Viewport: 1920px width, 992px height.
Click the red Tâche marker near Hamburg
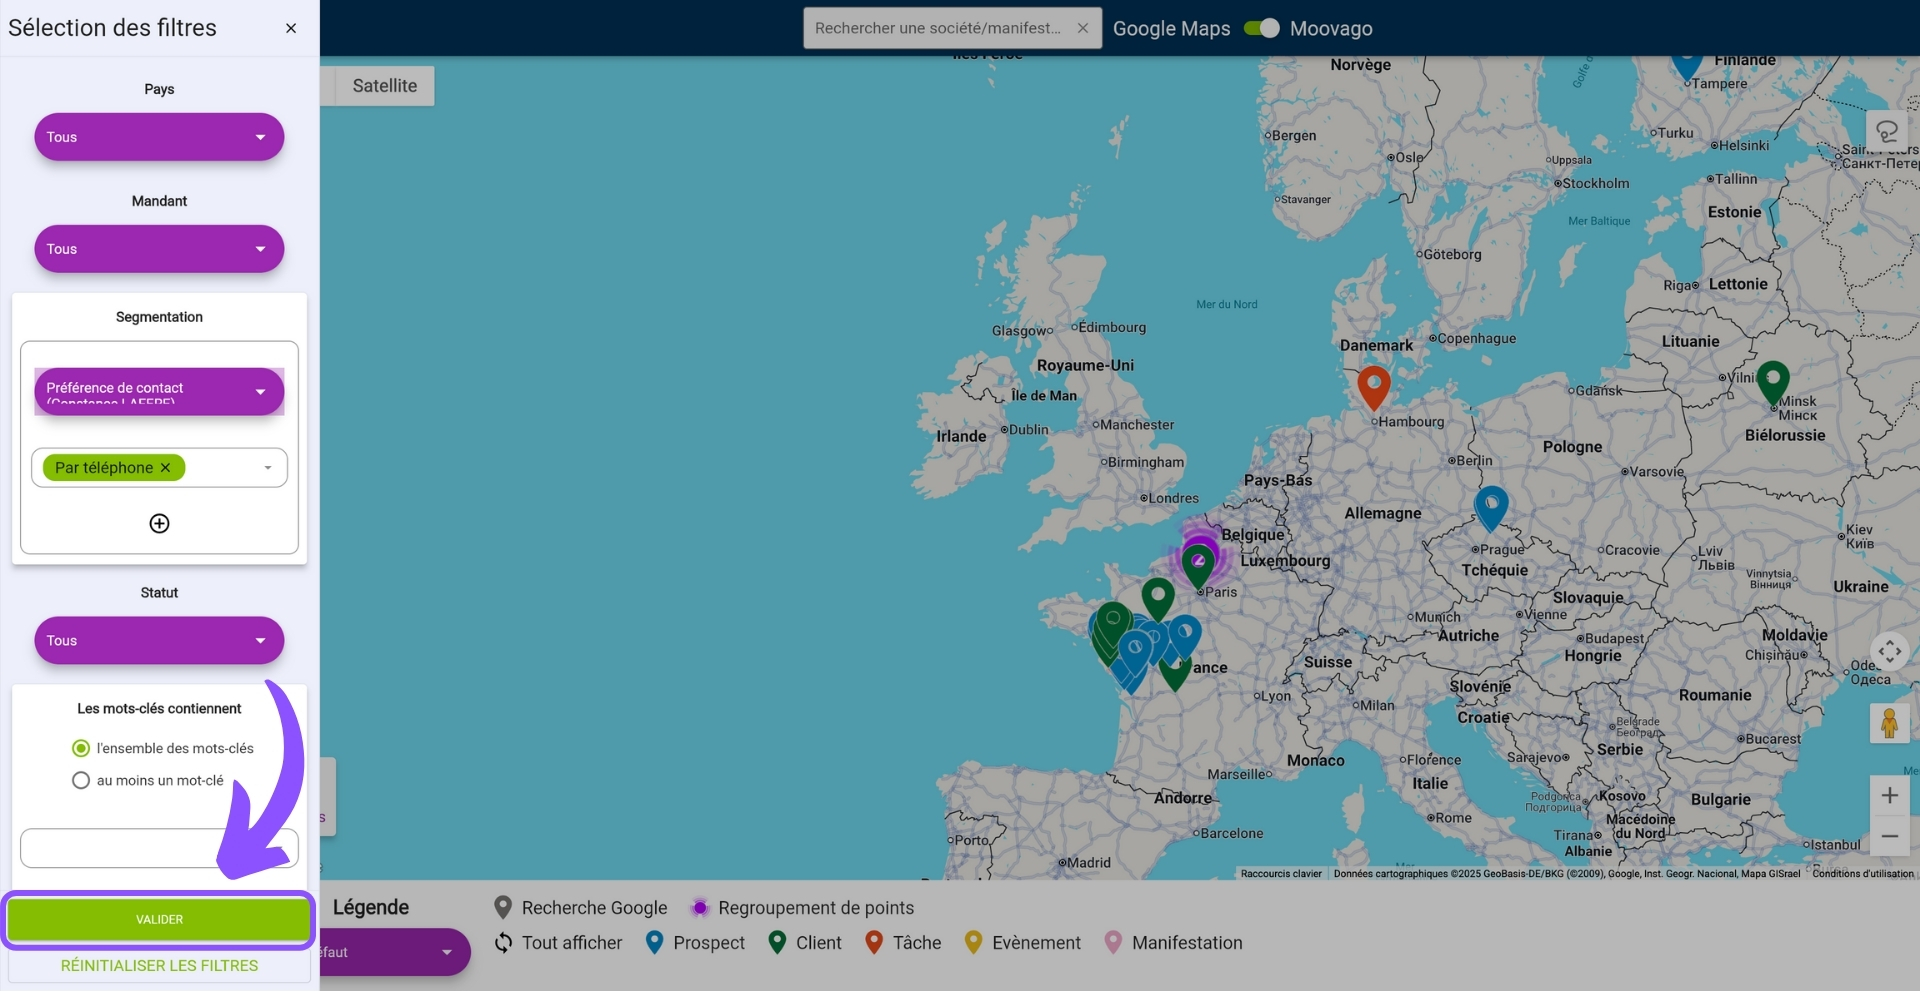pos(1373,385)
